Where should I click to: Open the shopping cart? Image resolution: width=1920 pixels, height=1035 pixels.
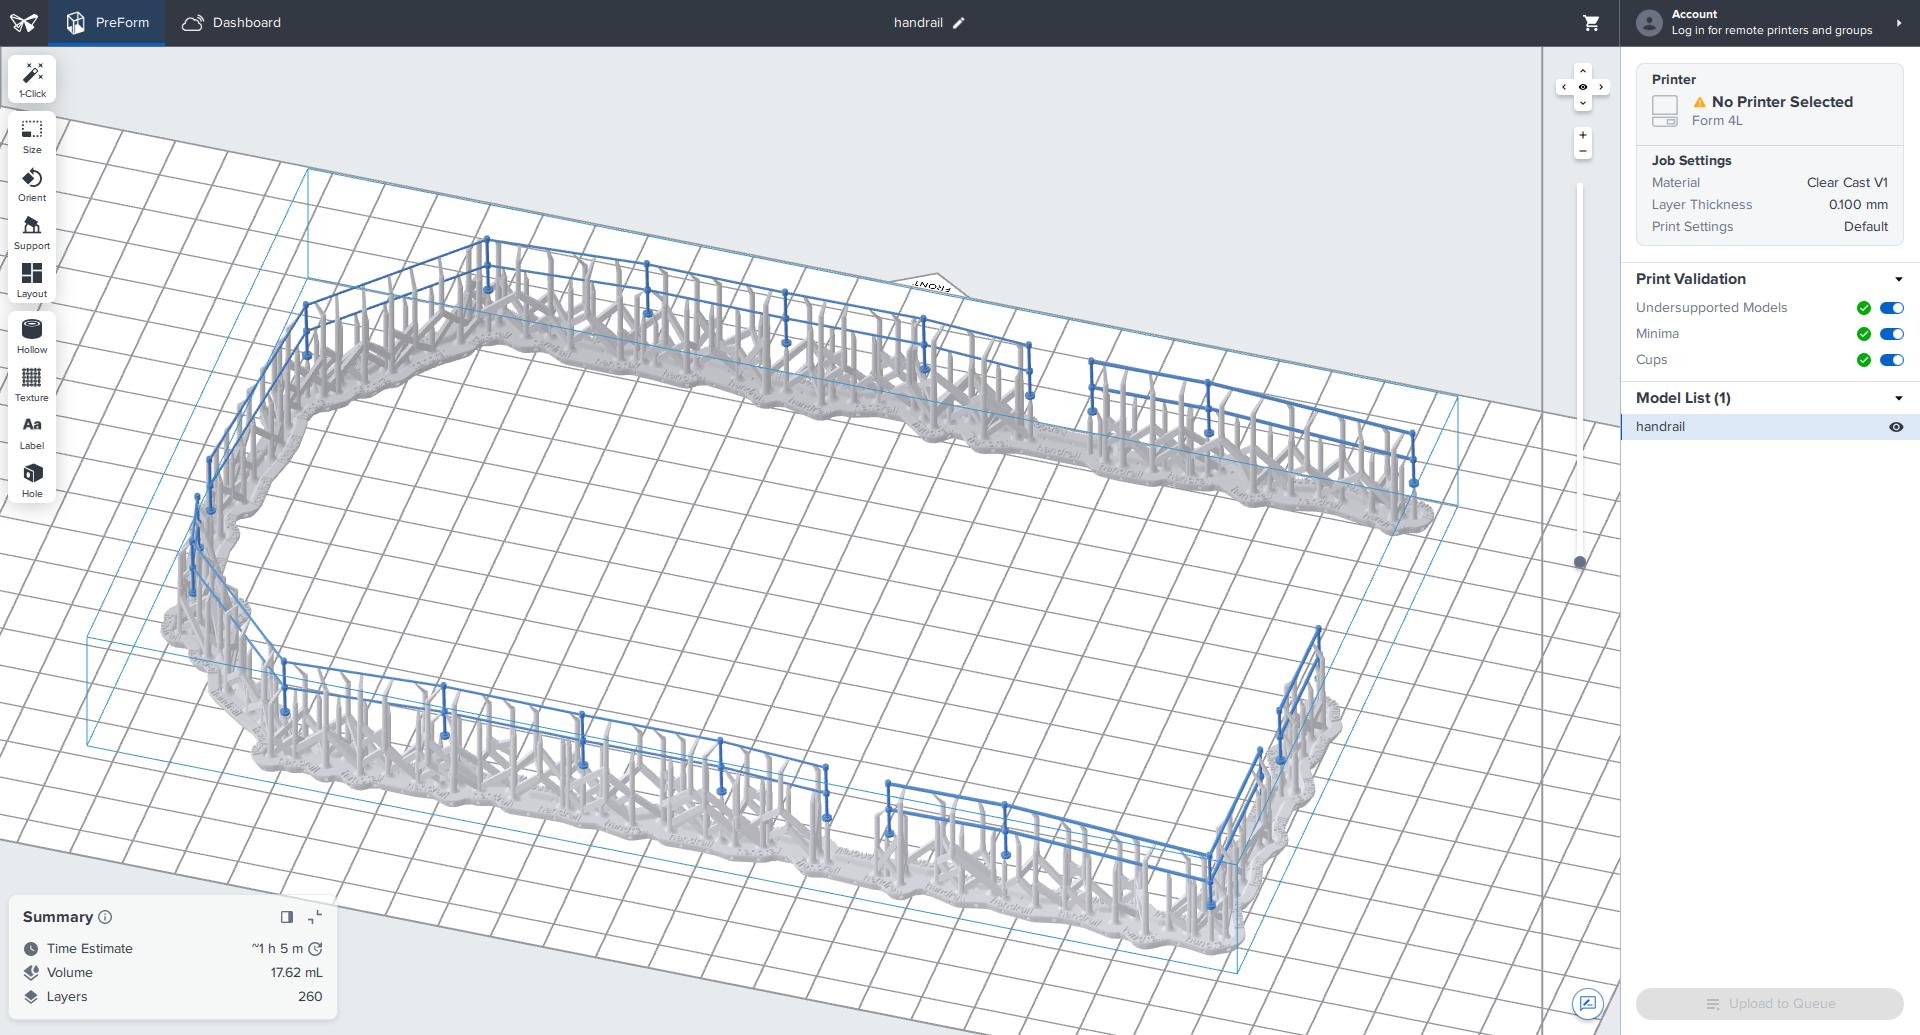click(x=1591, y=23)
